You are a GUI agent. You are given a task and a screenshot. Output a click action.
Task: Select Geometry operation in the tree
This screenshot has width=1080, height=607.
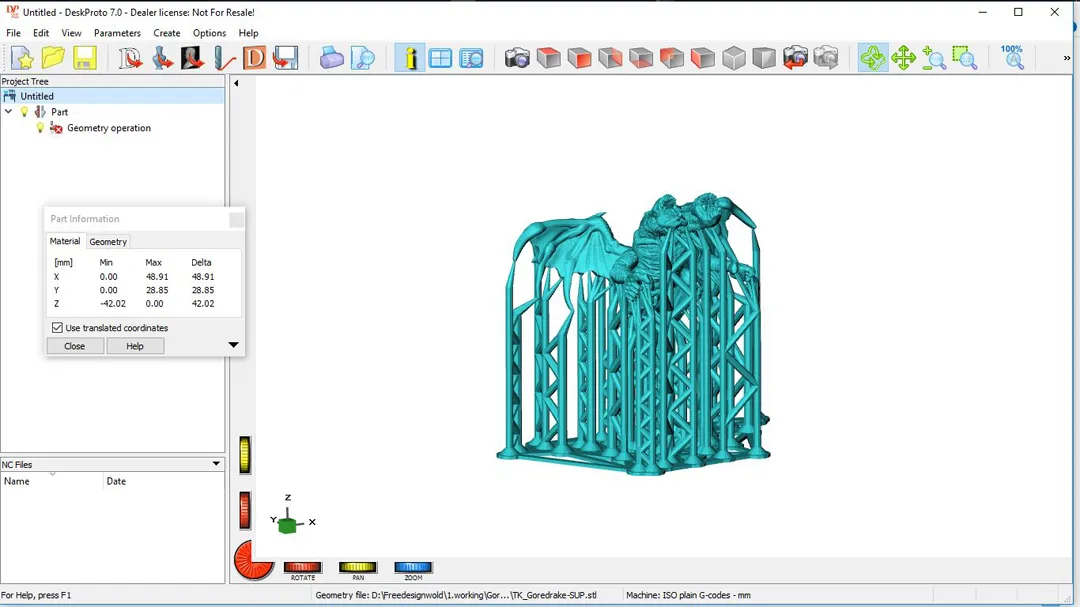click(x=109, y=128)
